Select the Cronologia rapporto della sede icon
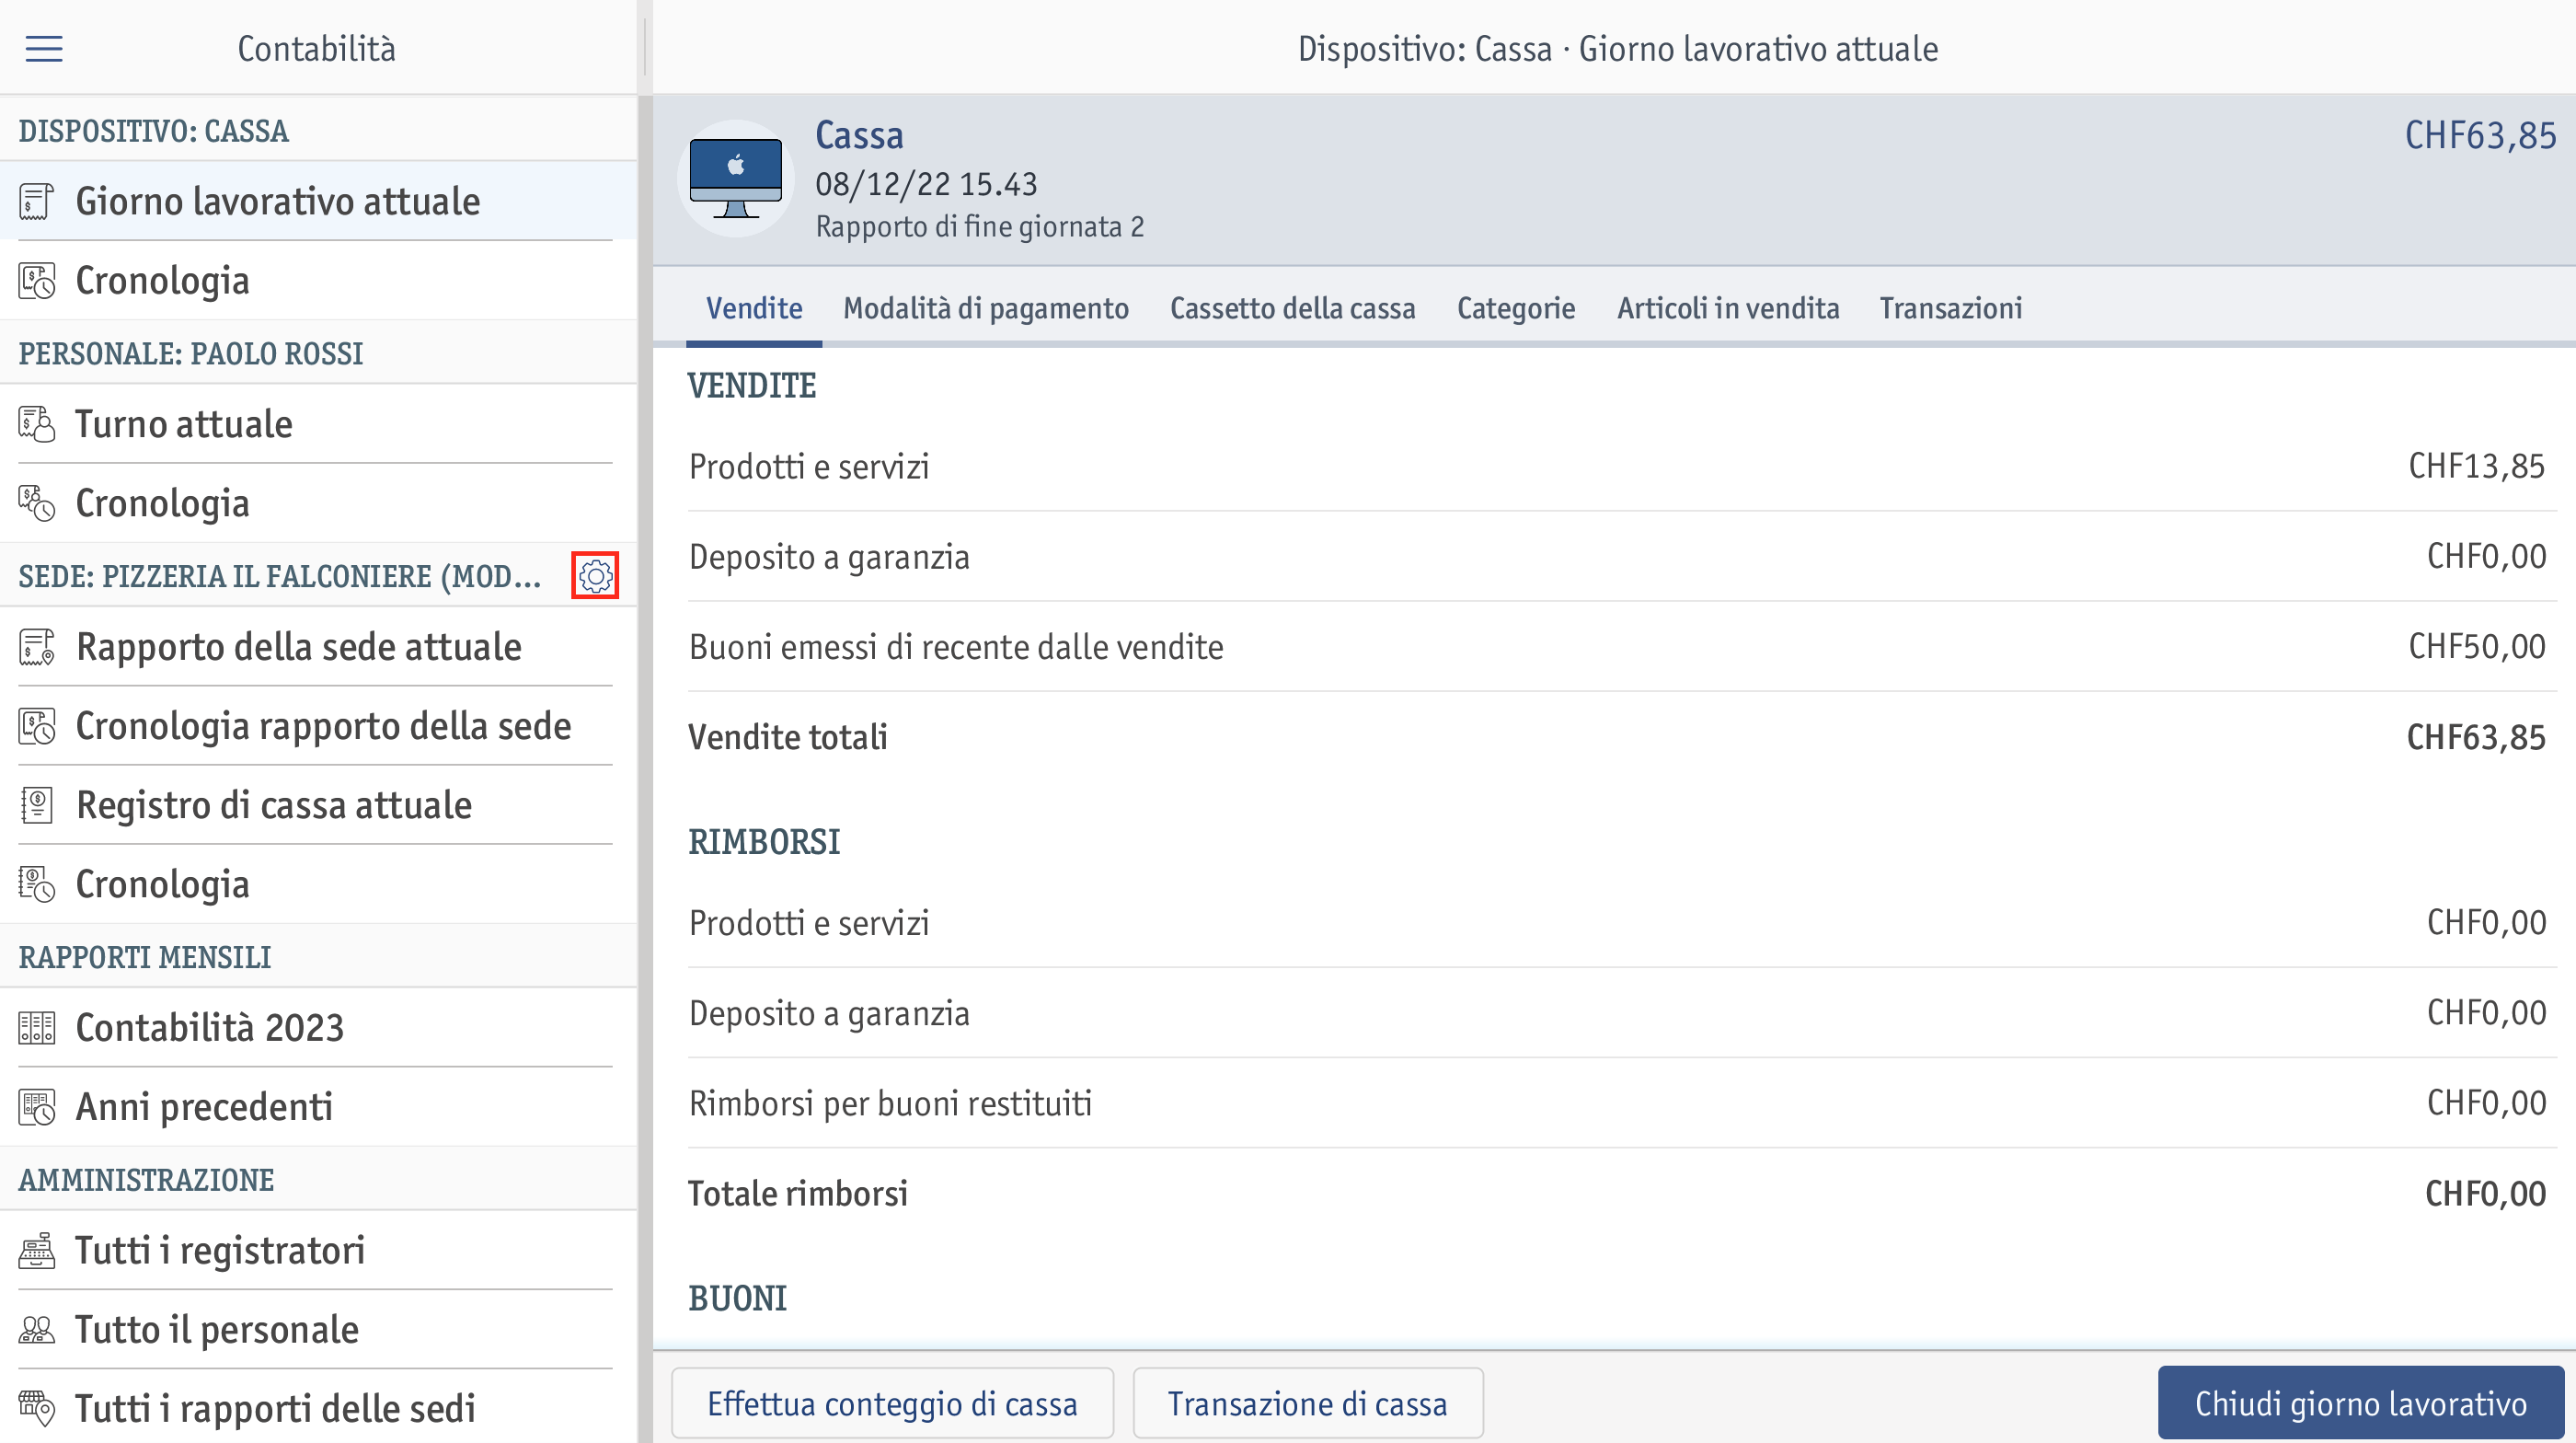The width and height of the screenshot is (2576, 1443). point(37,726)
